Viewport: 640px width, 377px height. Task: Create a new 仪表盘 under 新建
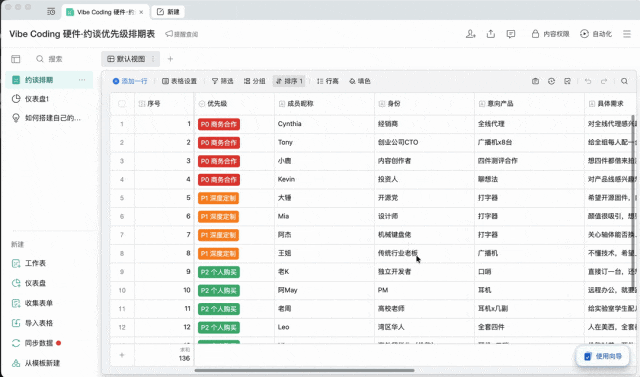[x=29, y=283]
